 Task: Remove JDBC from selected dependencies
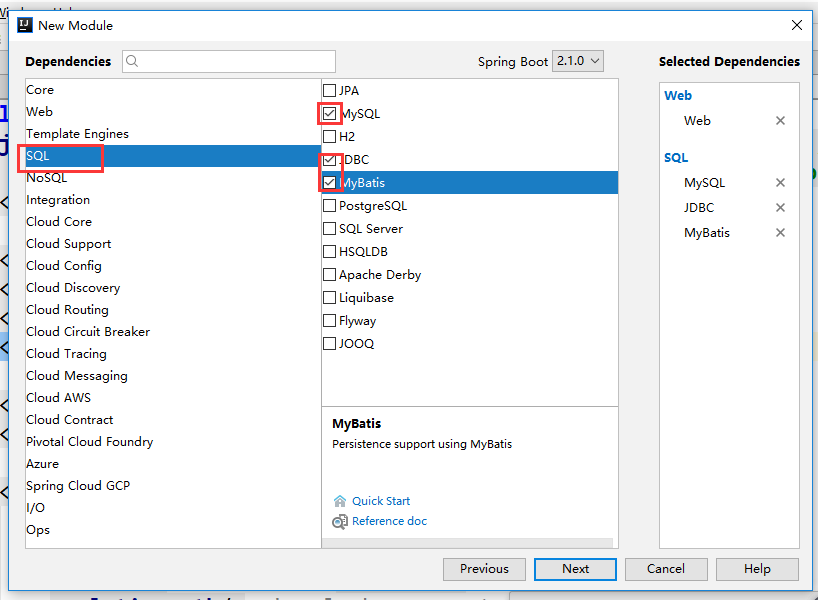[780, 208]
